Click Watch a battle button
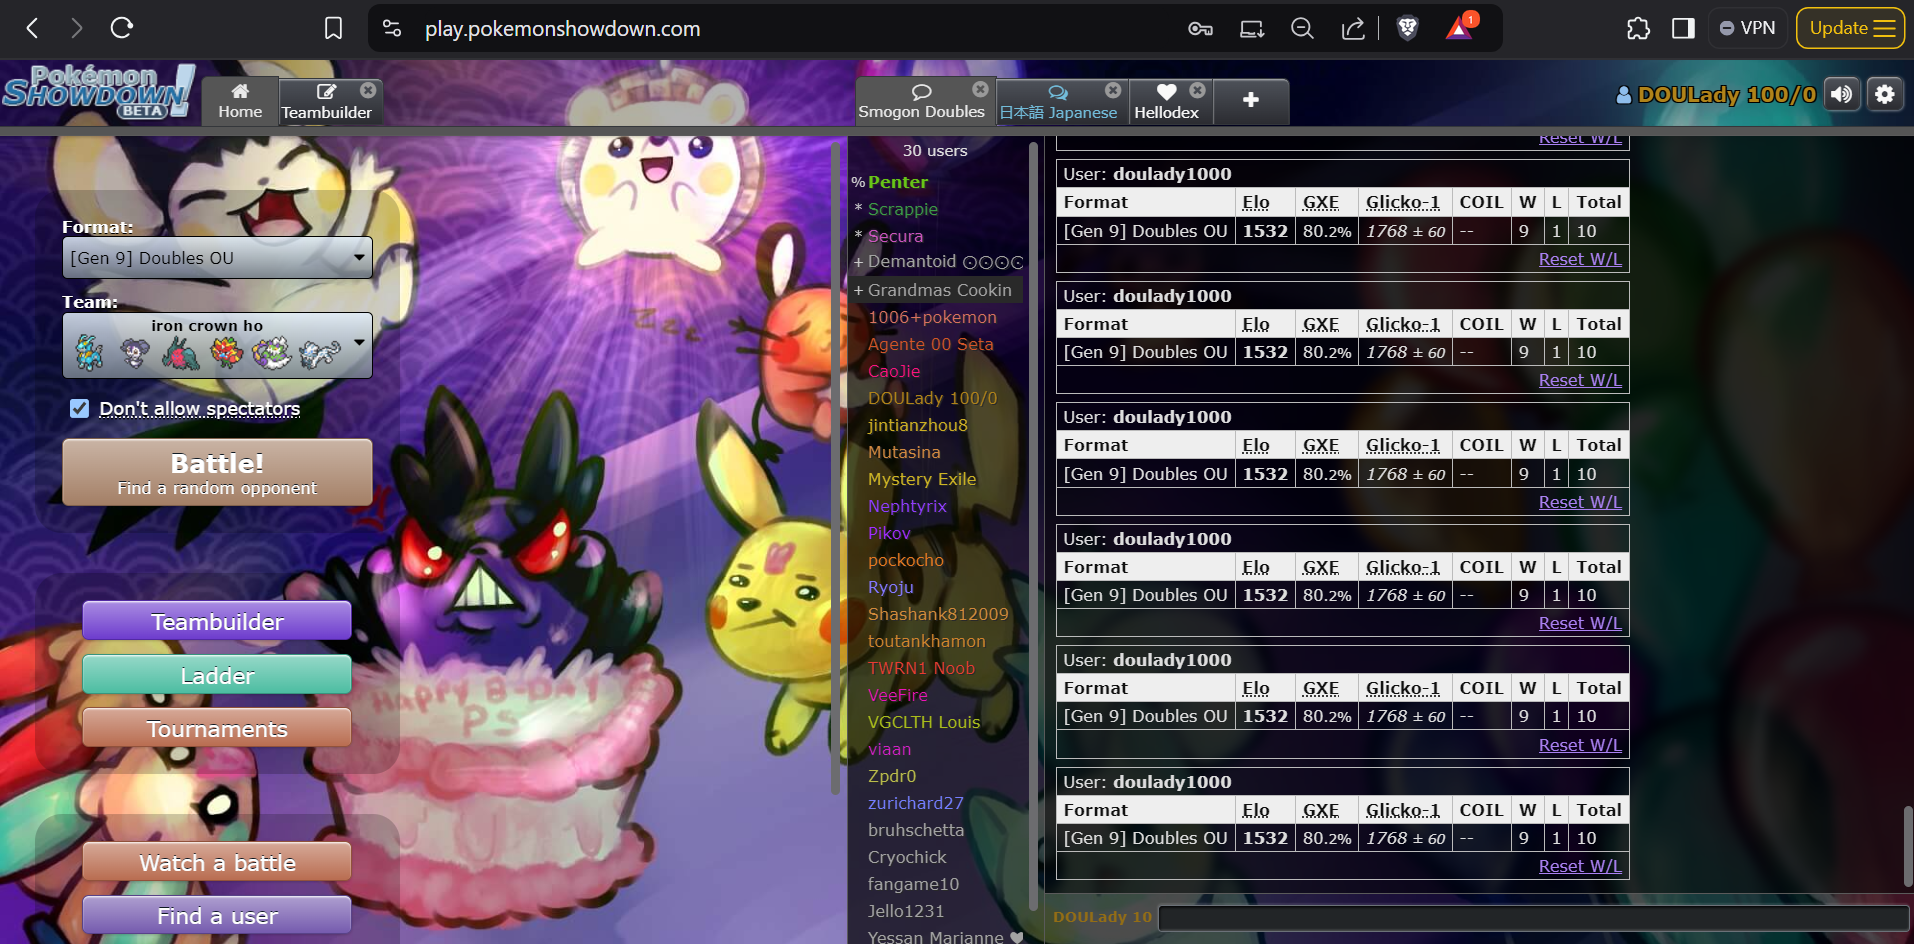Image resolution: width=1914 pixels, height=944 pixels. click(x=217, y=862)
